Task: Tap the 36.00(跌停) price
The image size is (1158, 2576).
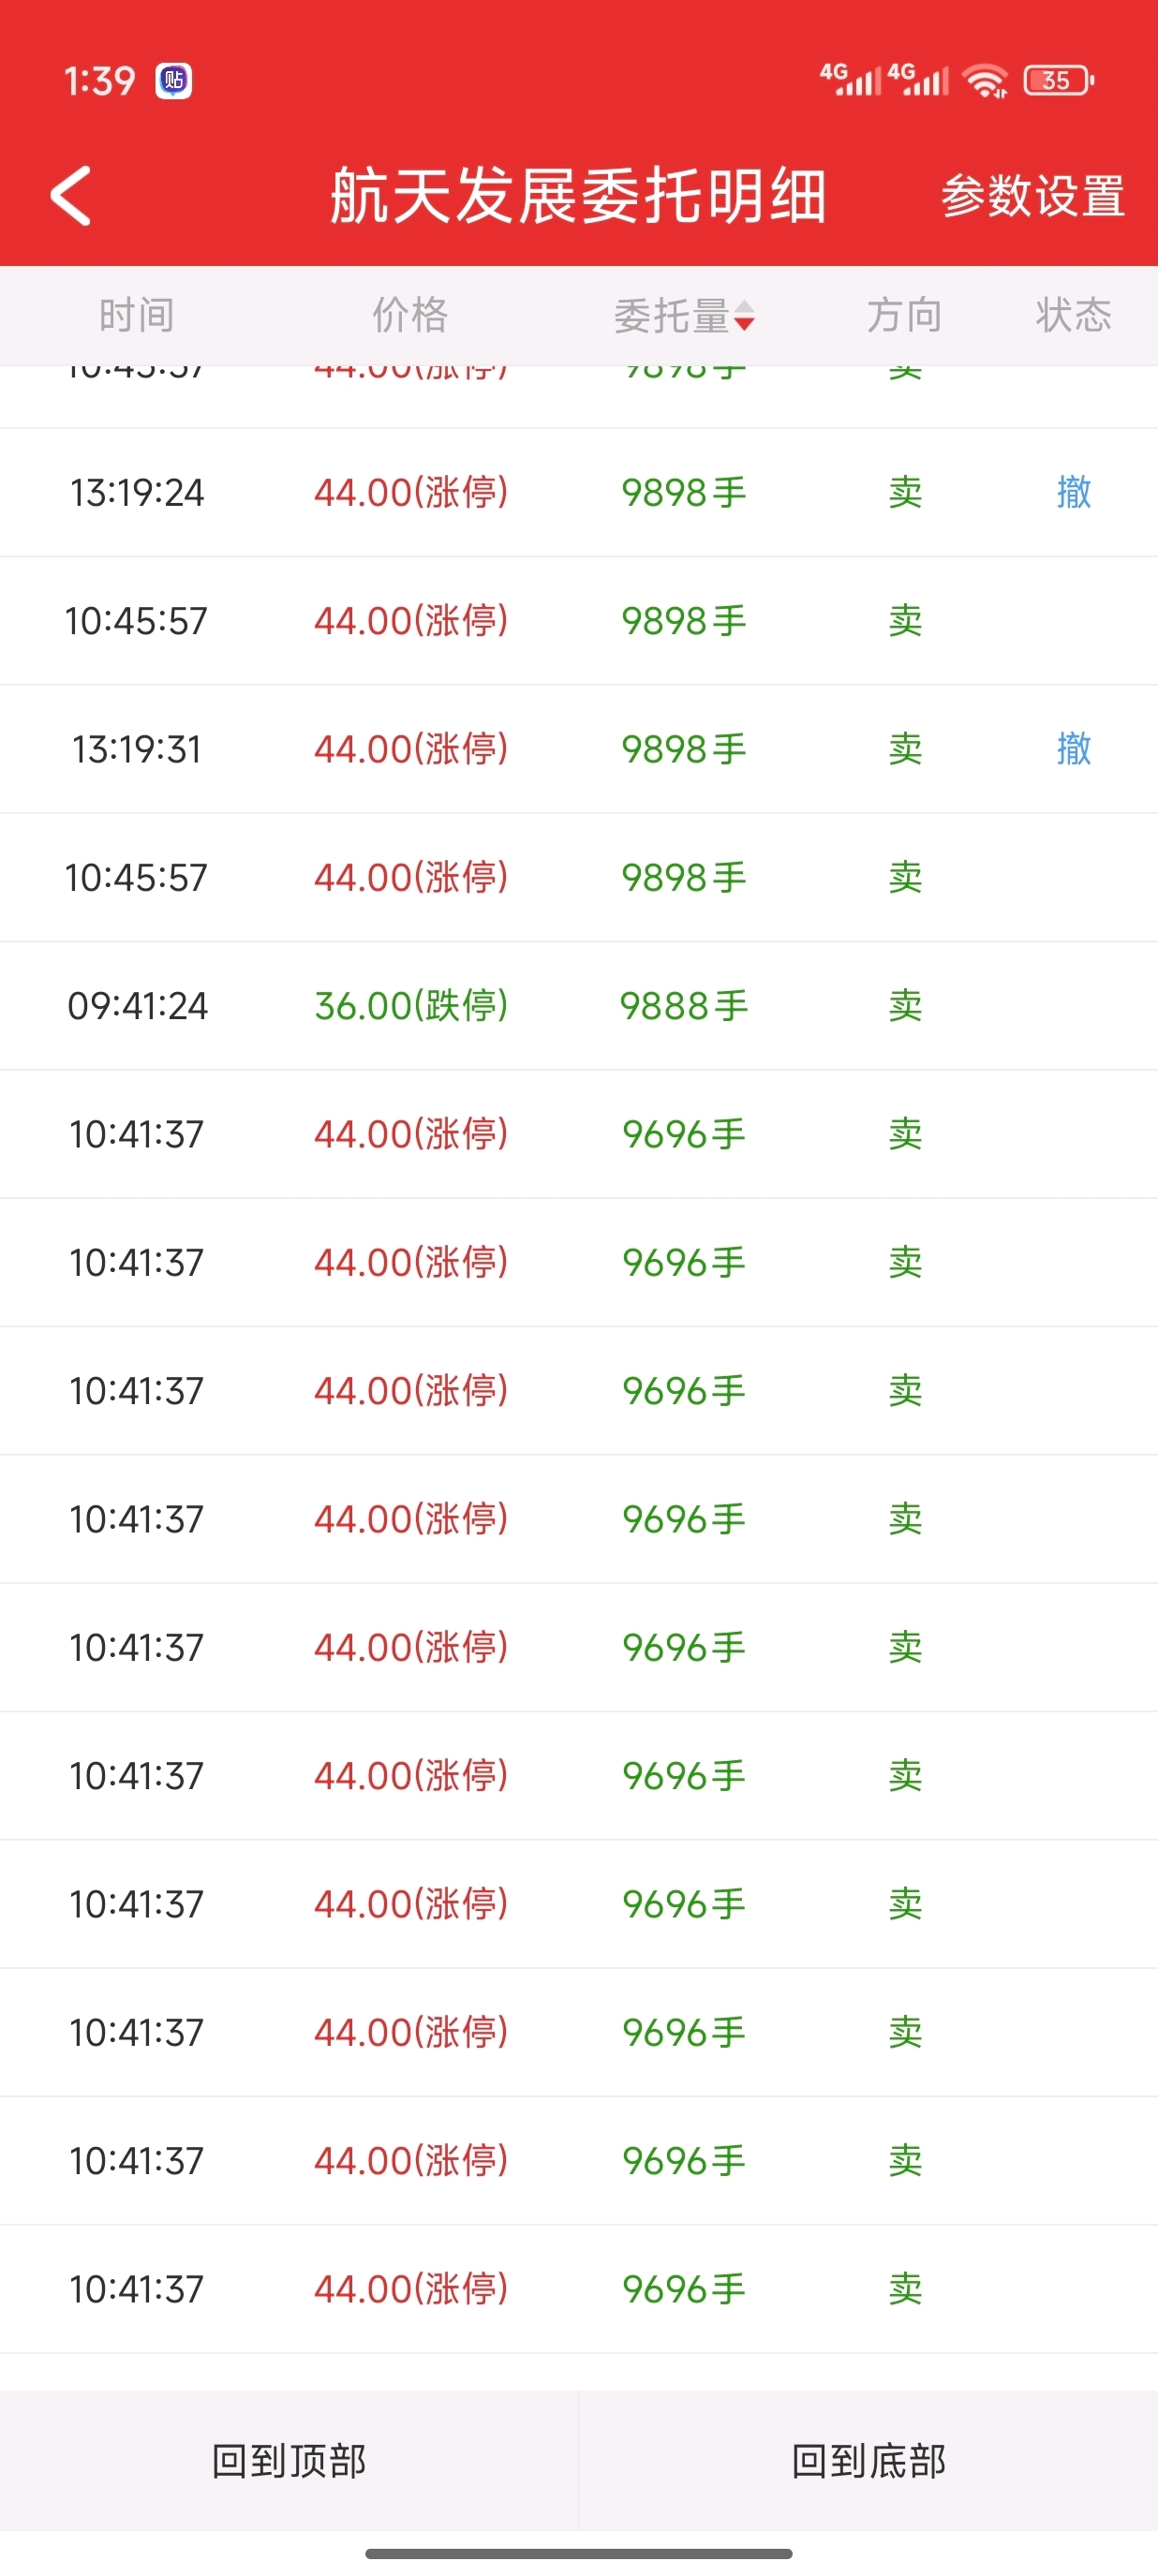Action: [411, 1006]
